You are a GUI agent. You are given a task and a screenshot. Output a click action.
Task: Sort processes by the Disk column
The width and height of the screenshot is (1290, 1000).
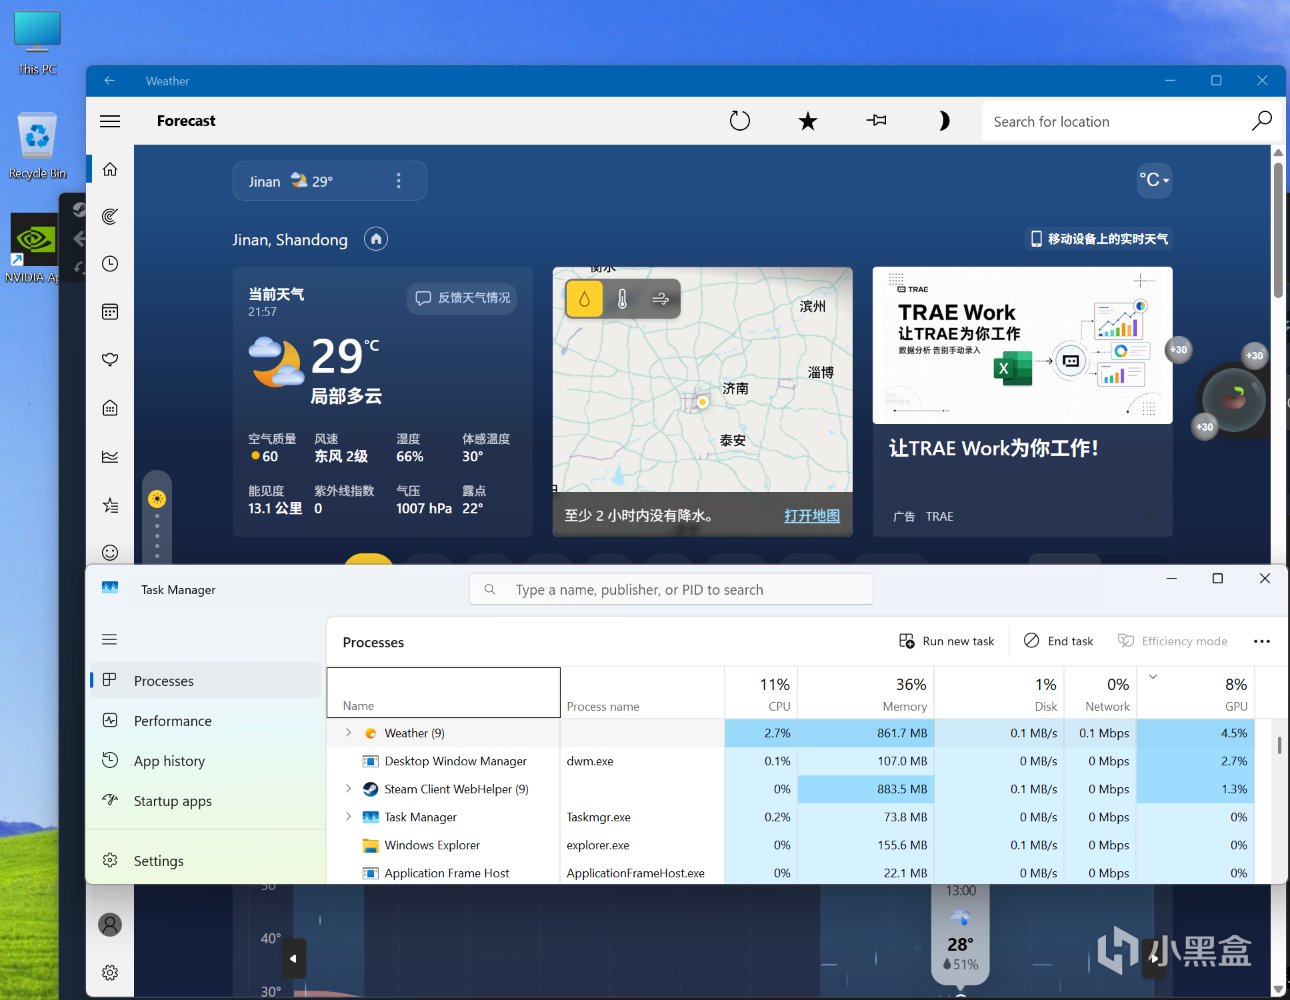[x=999, y=693]
